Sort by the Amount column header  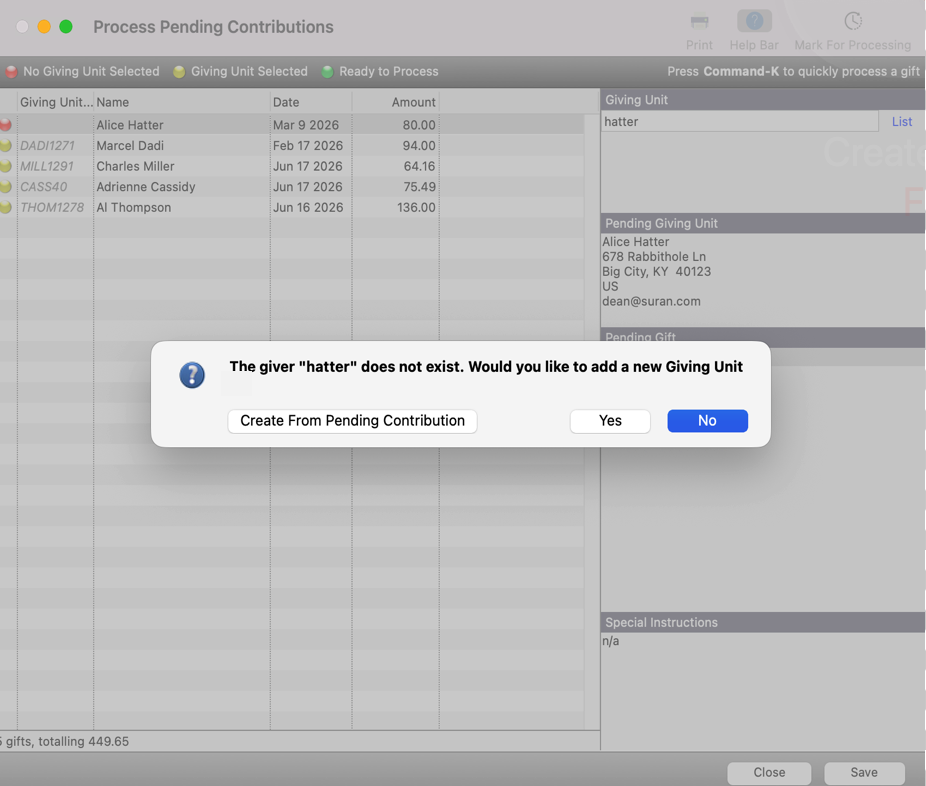tap(396, 102)
